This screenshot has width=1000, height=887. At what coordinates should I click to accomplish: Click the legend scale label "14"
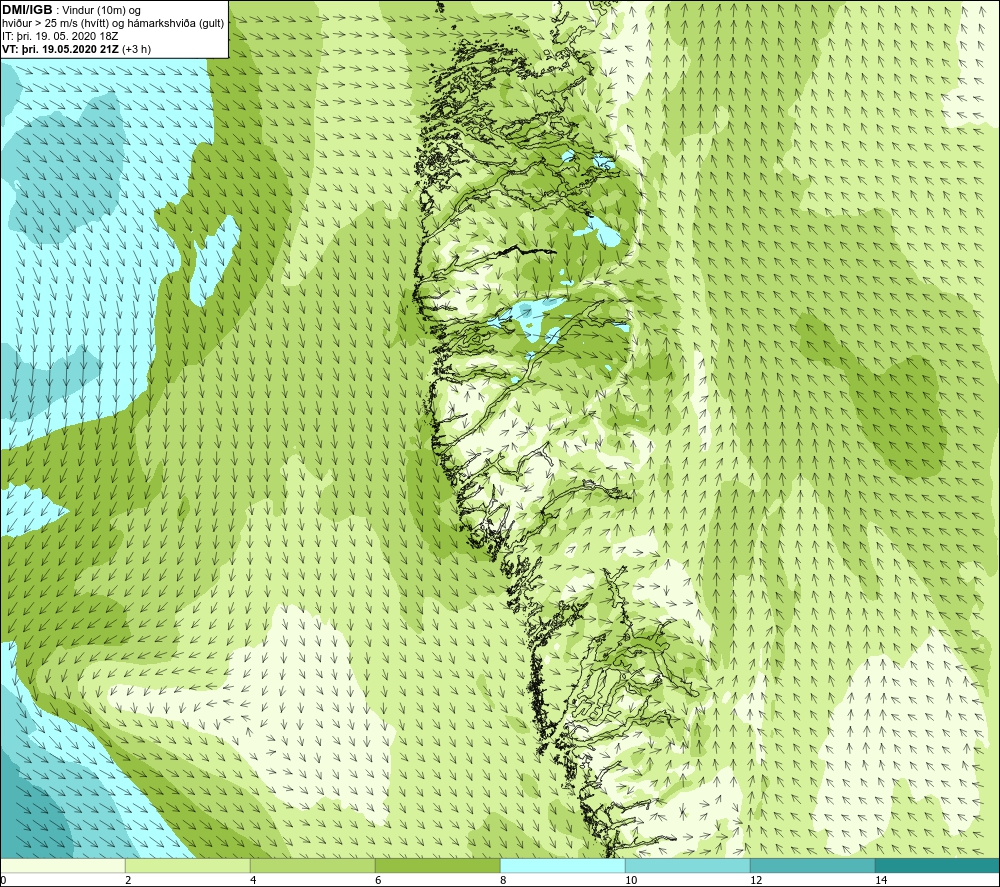pyautogui.click(x=881, y=880)
